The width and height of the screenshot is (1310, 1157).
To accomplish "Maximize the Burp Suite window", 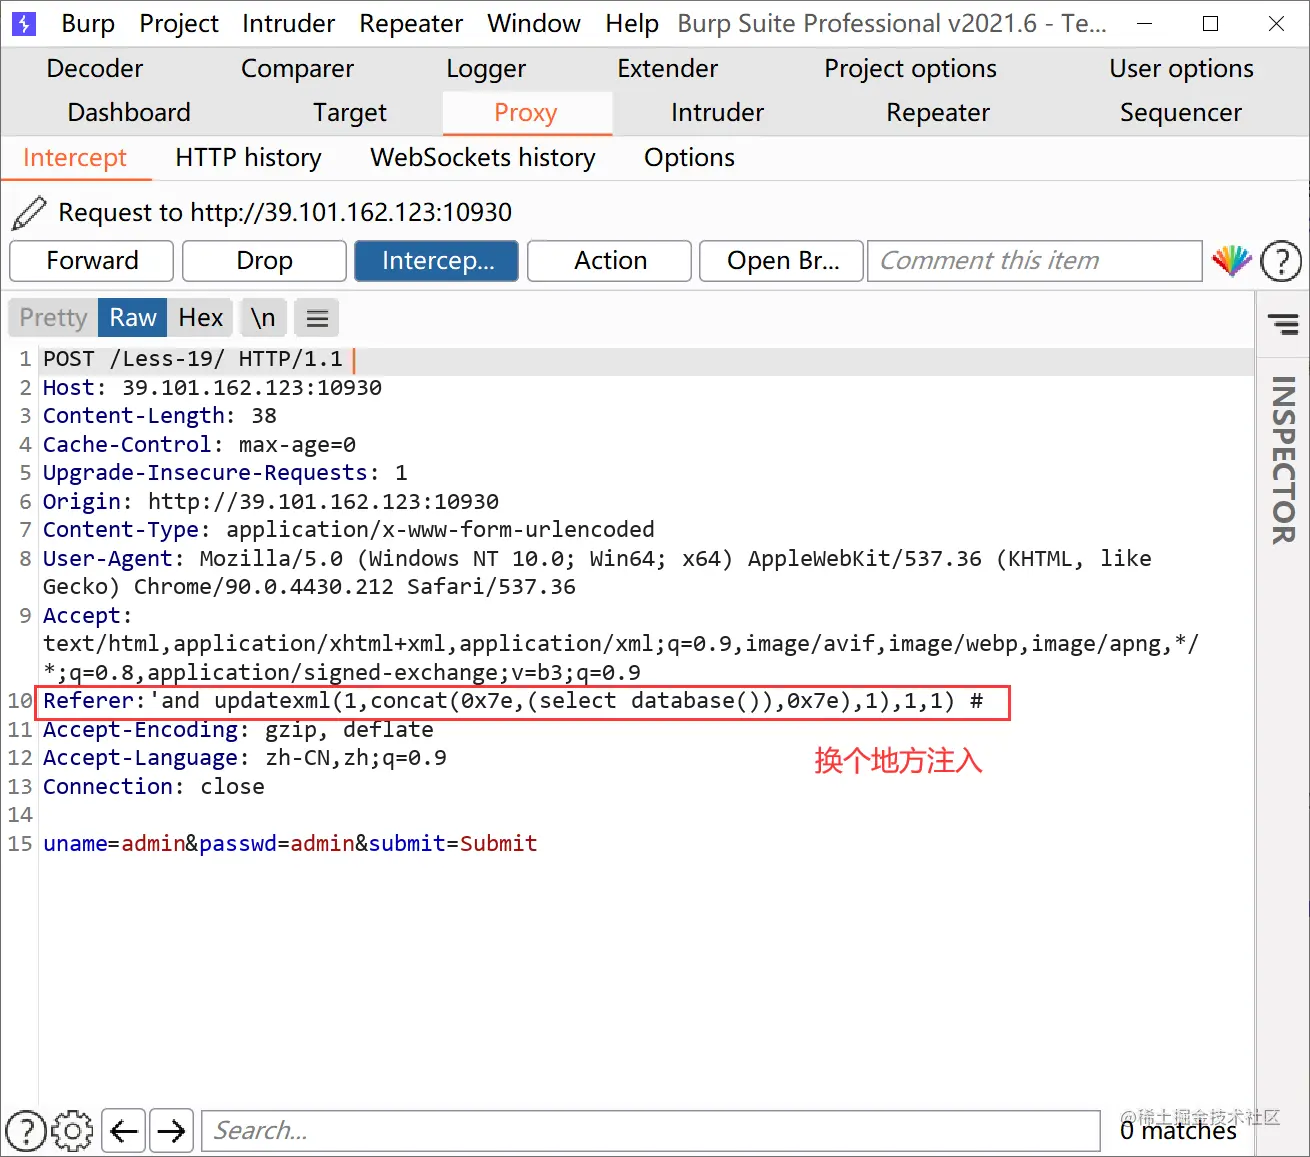I will pos(1210,23).
